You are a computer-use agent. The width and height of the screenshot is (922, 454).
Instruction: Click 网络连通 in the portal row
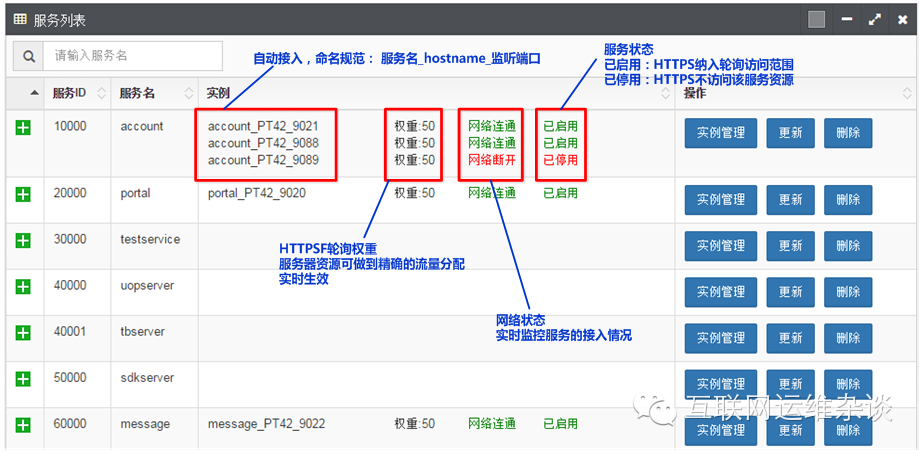point(492,193)
